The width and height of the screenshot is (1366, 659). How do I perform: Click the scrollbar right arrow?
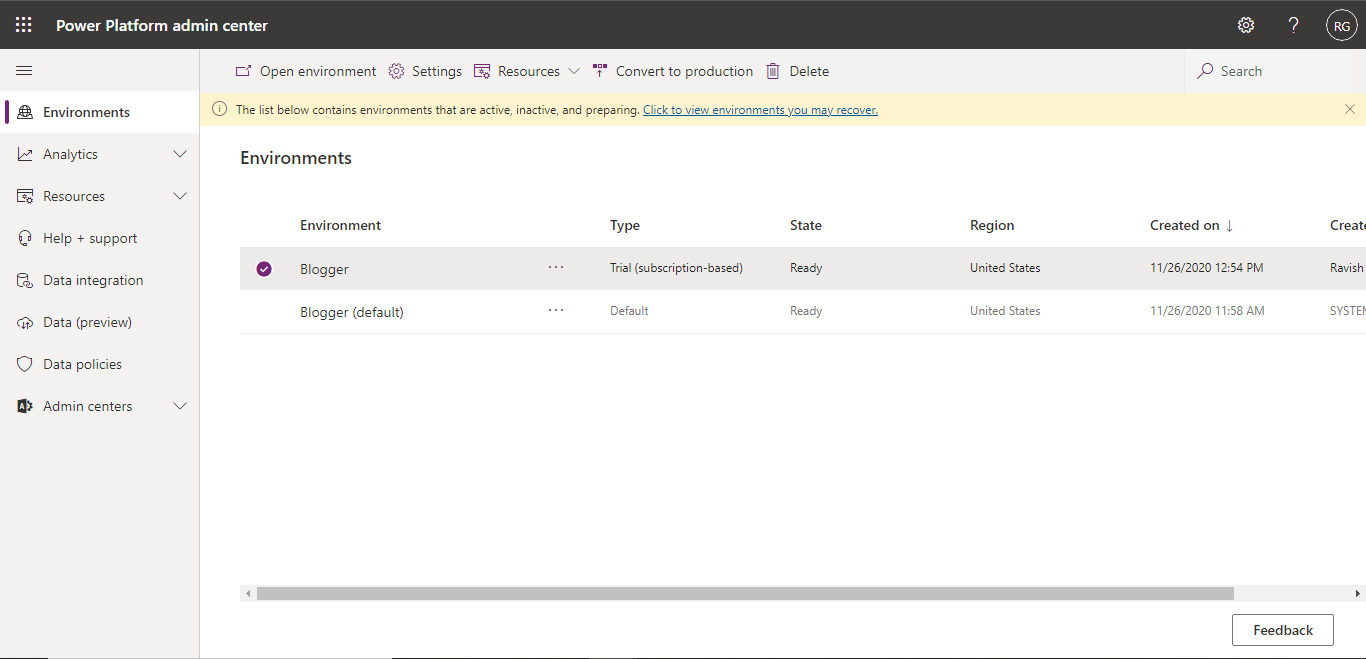(1358, 593)
